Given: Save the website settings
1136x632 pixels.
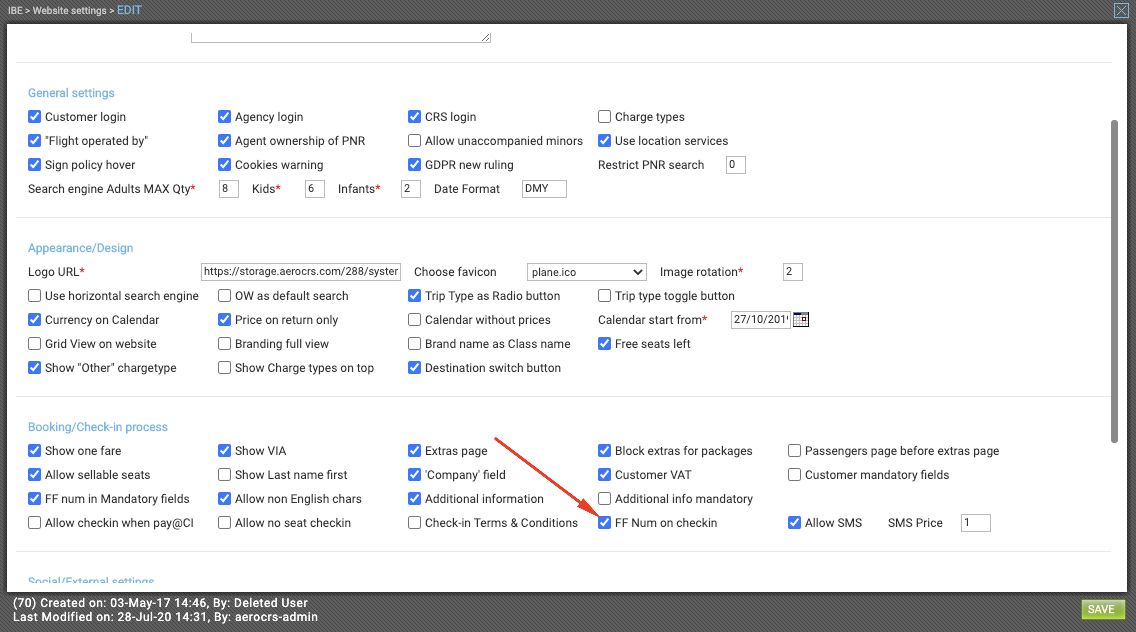Looking at the screenshot, I should (x=1102, y=610).
